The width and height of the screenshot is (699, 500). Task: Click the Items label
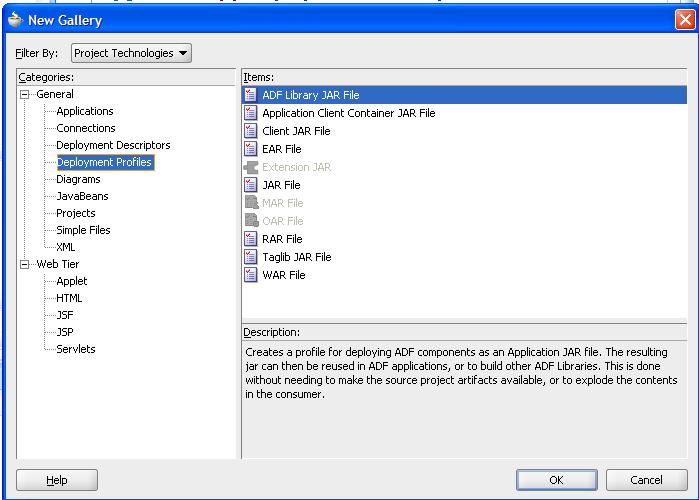pos(258,77)
